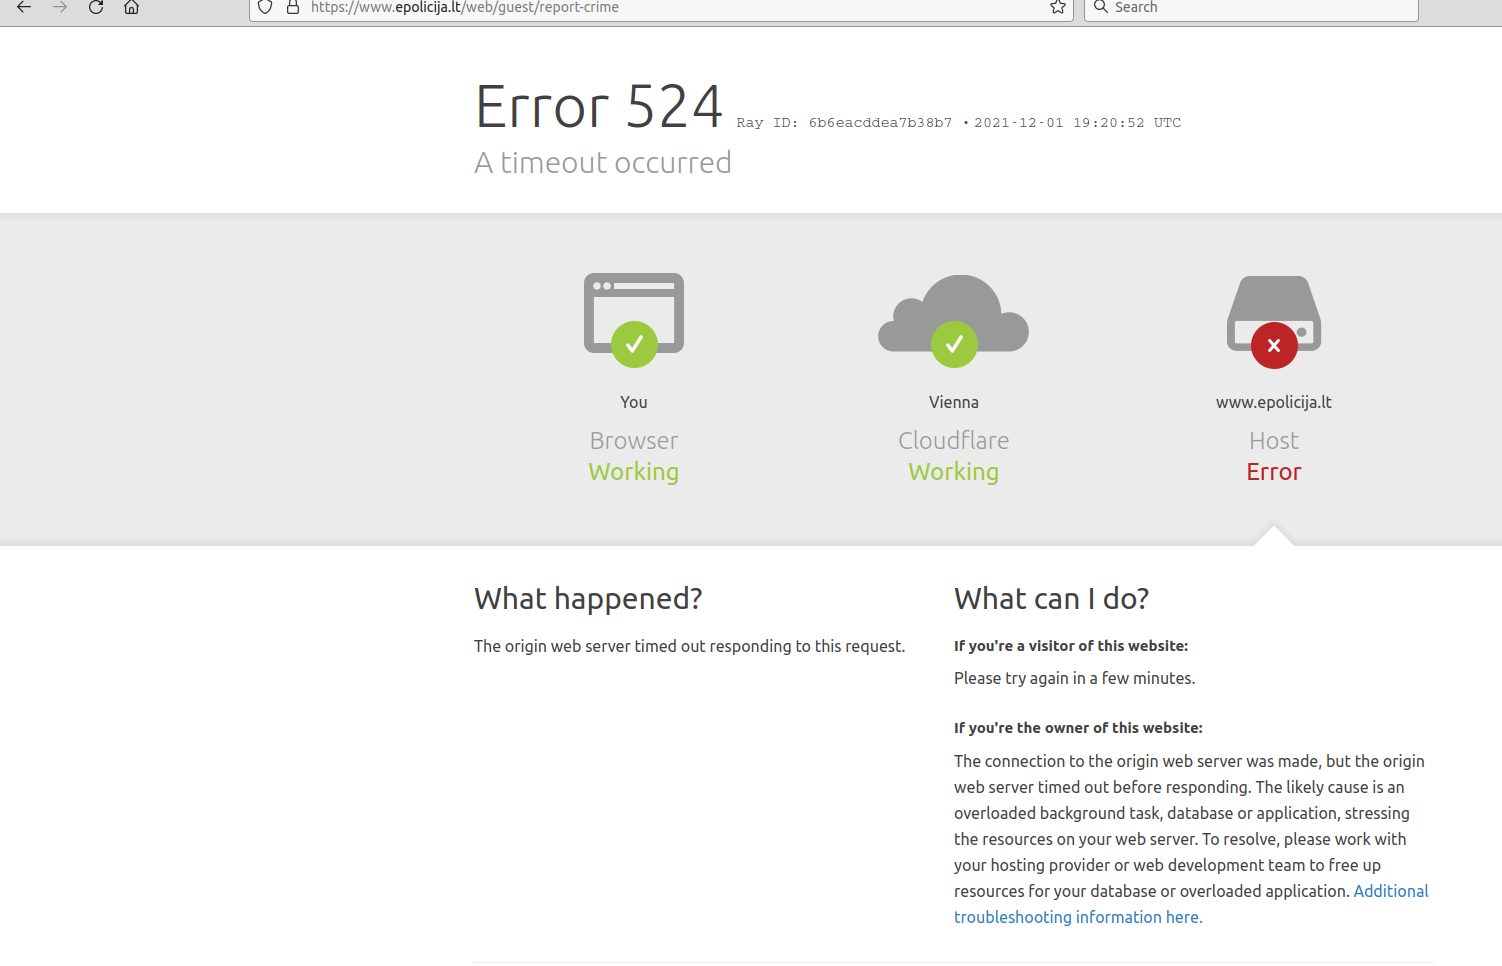Viewport: 1502px width, 966px height.
Task: Click the forward navigation arrow
Action: tap(60, 7)
